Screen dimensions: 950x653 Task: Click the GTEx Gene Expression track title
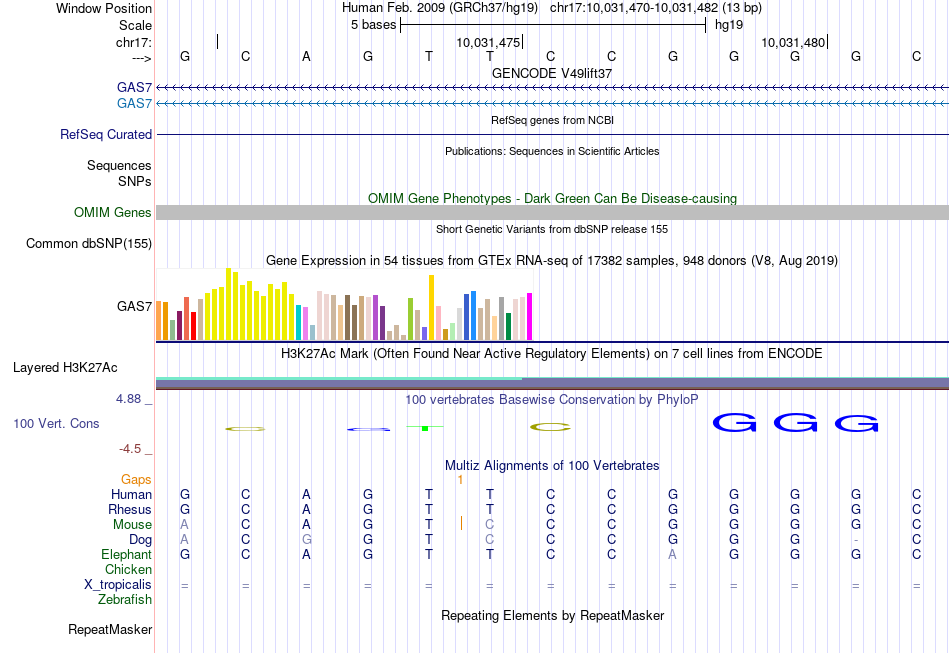click(552, 260)
